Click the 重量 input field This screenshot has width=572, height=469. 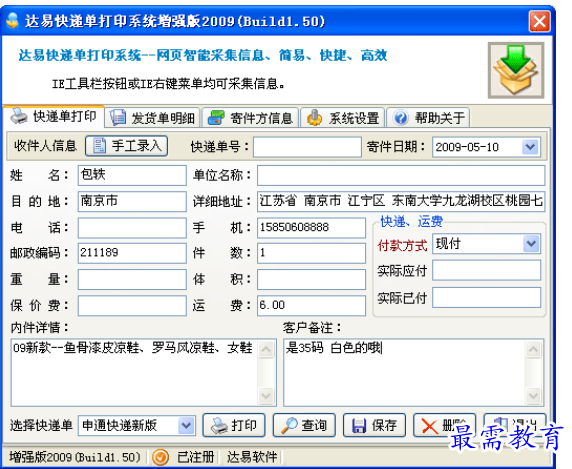click(132, 279)
